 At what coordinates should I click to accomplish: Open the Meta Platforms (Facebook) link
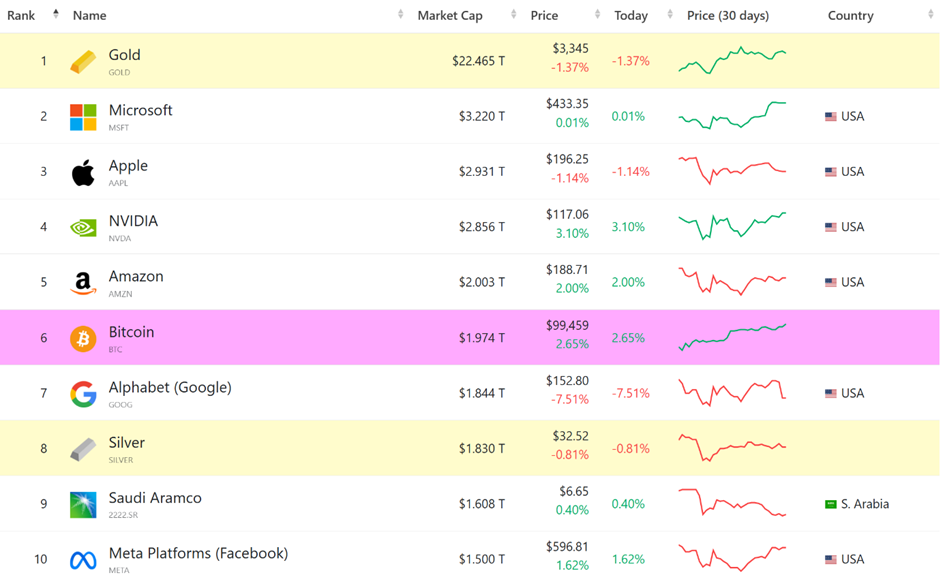198,554
